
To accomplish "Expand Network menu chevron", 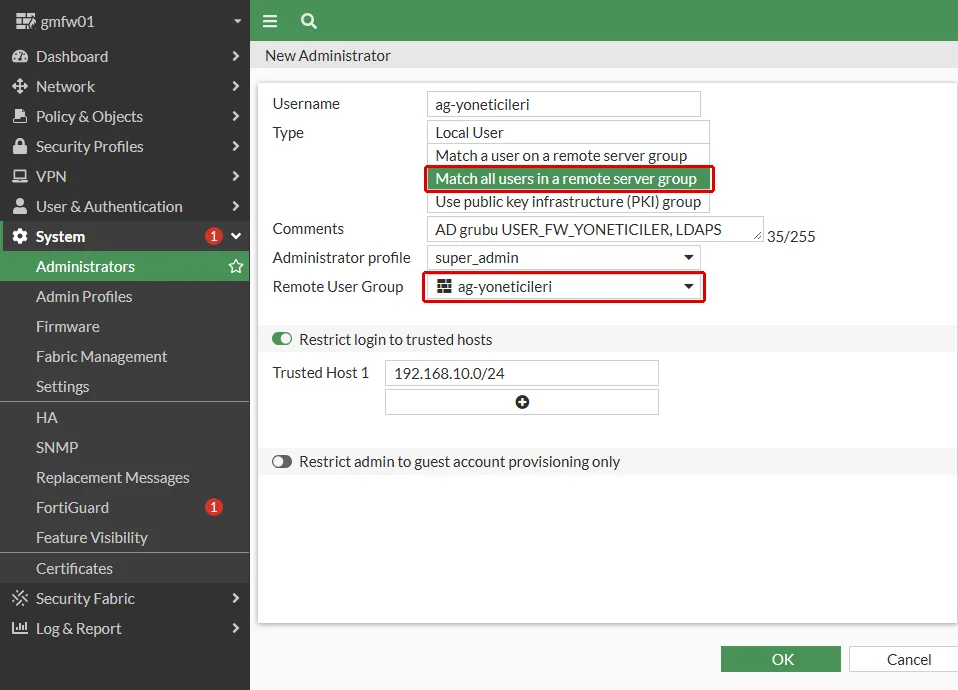I will tap(236, 86).
